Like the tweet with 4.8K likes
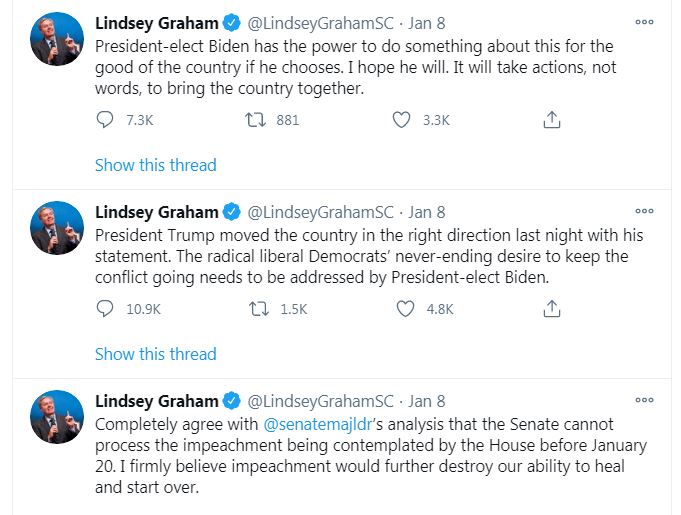 click(x=404, y=309)
